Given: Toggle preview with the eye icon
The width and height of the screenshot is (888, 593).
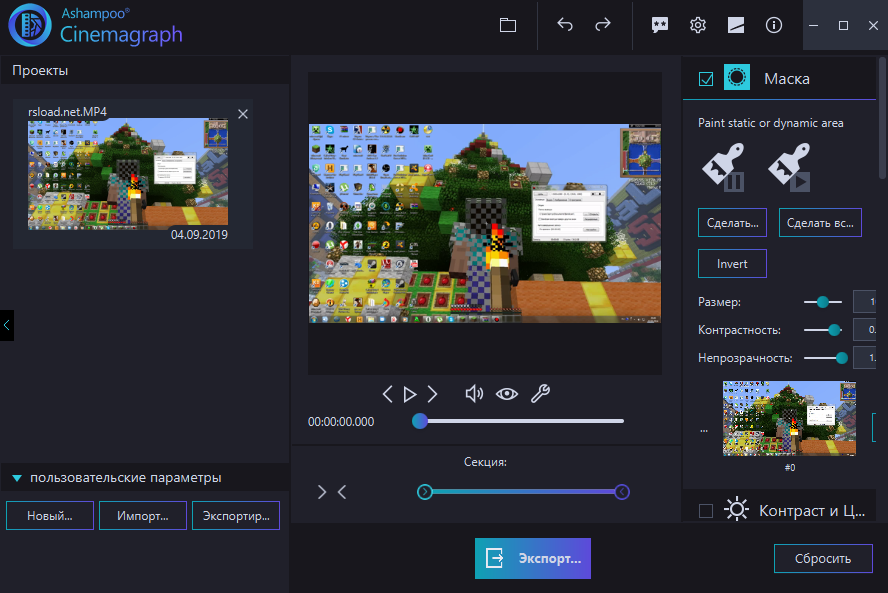Looking at the screenshot, I should point(507,394).
